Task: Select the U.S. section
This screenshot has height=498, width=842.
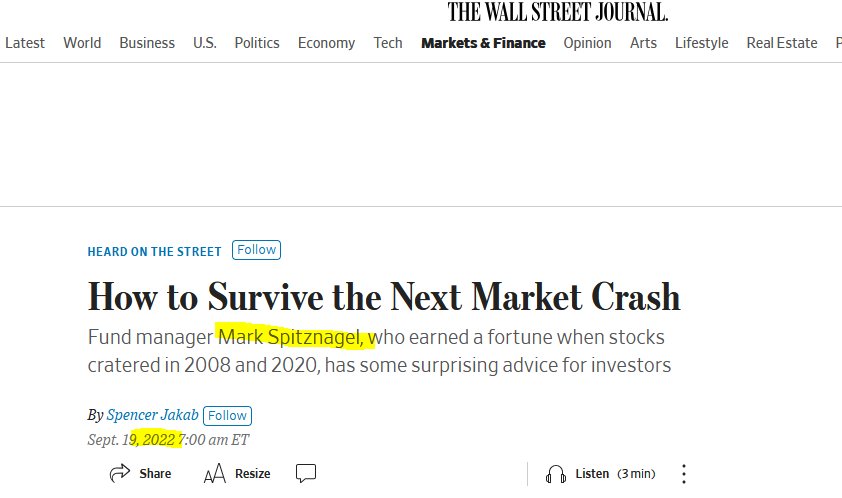Action: tap(205, 43)
